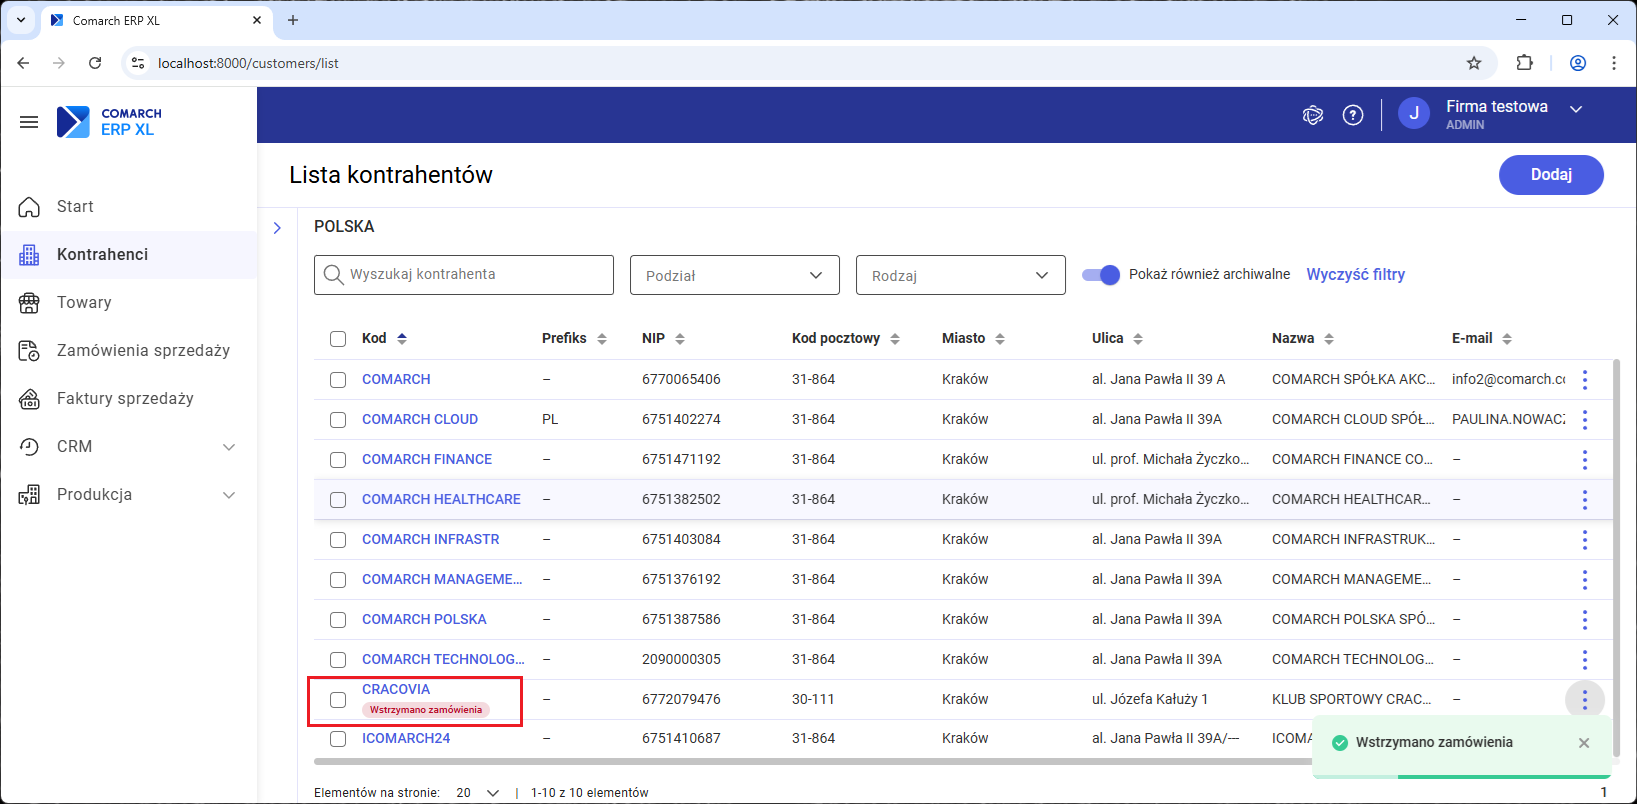The image size is (1637, 804).
Task: Click the AI assistant icon in header
Action: tap(1313, 115)
